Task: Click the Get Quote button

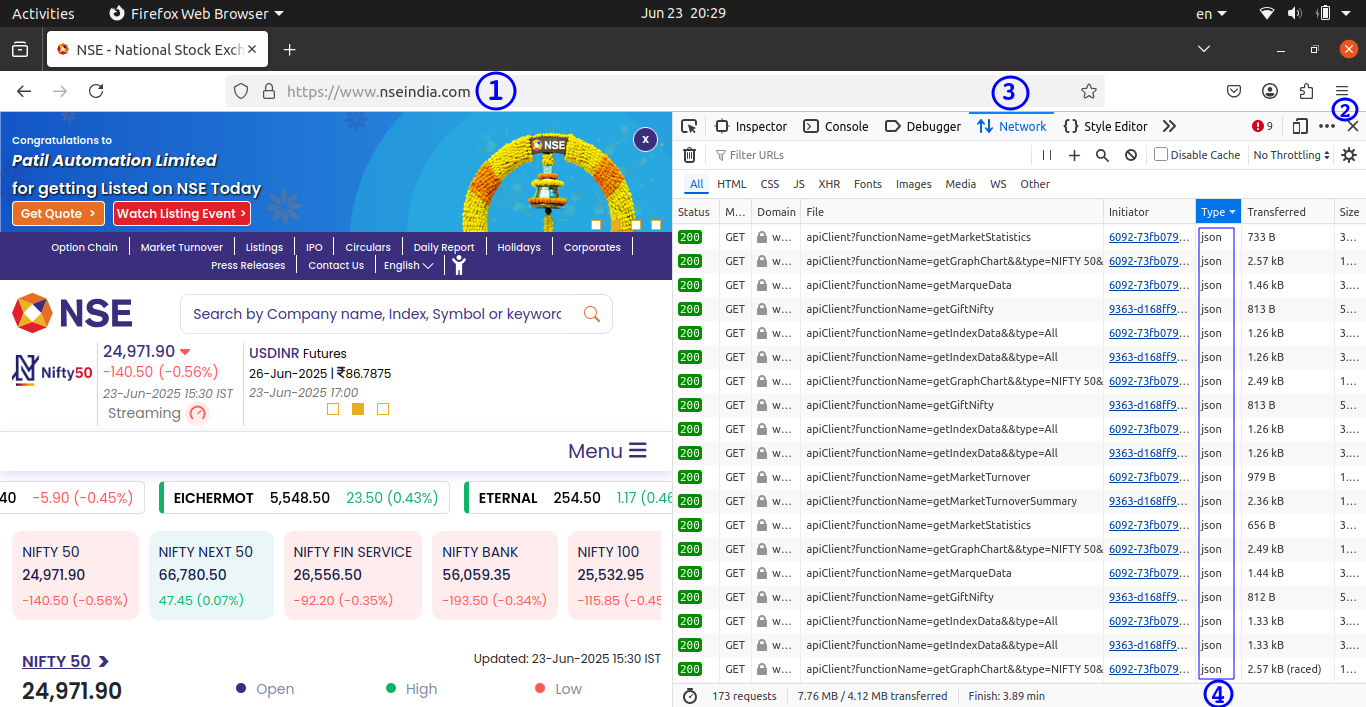Action: point(58,213)
